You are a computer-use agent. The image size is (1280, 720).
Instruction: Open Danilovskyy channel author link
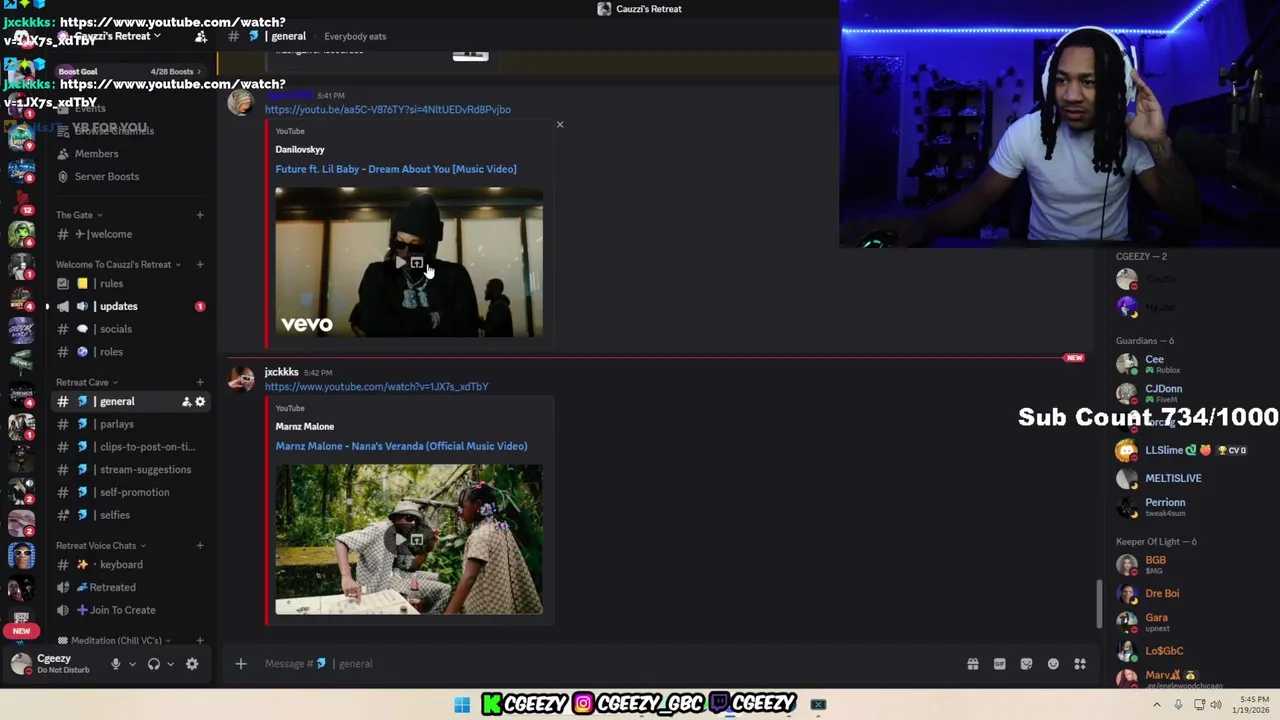point(300,149)
